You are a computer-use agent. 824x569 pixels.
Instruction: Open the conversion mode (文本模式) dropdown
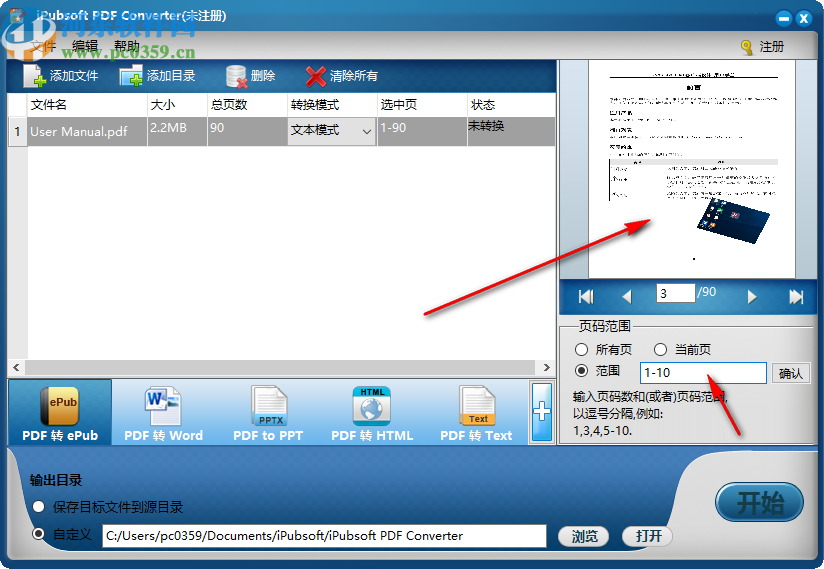[332, 130]
